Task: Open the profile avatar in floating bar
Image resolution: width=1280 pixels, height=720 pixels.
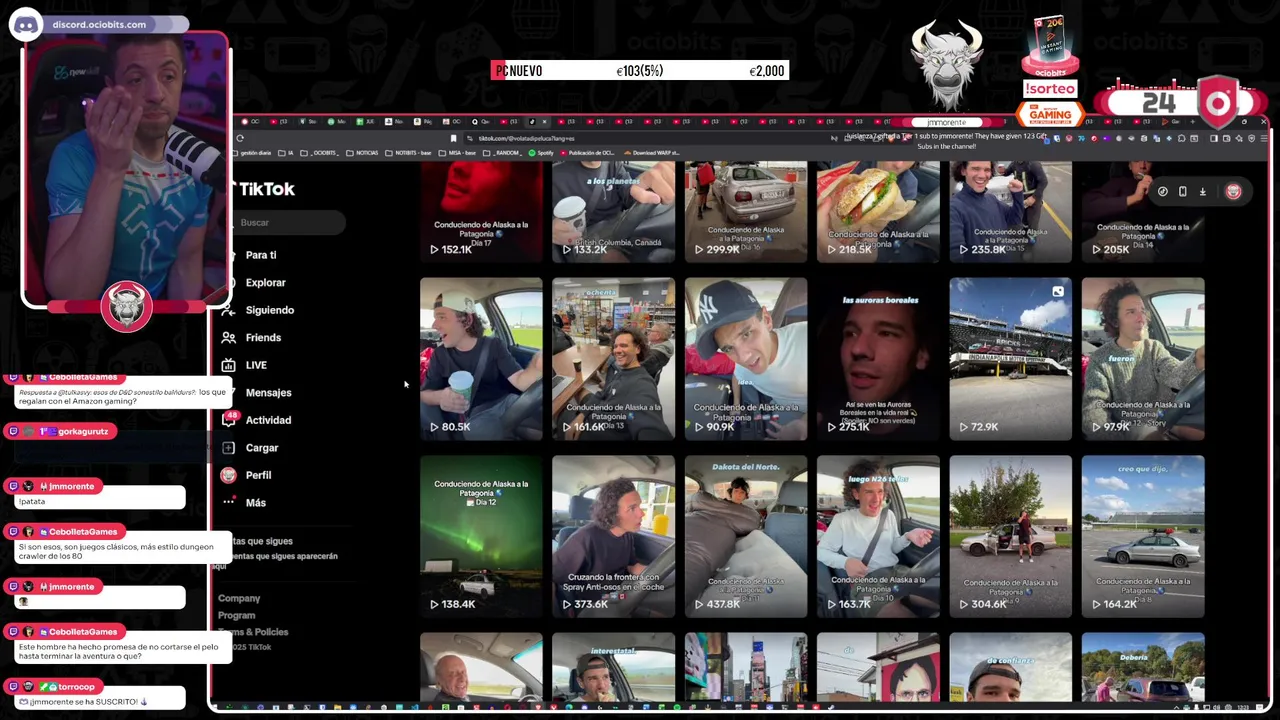Action: (x=1233, y=191)
